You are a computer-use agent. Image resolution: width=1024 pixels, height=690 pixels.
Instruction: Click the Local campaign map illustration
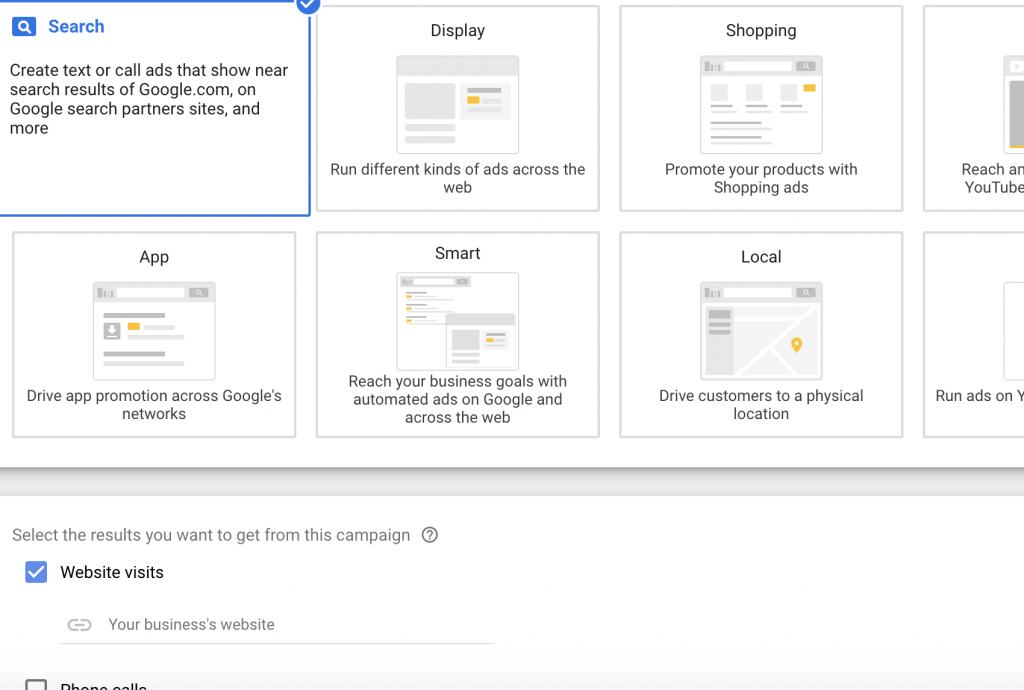pyautogui.click(x=760, y=330)
